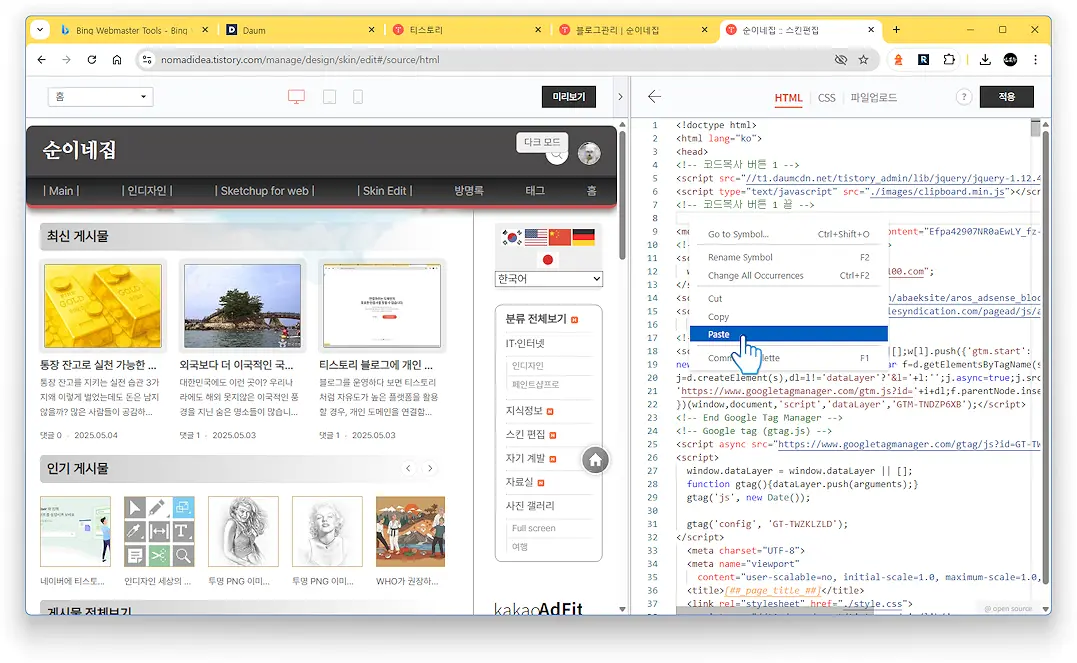
Task: Open the 스킨 편집 category
Action: [525, 434]
